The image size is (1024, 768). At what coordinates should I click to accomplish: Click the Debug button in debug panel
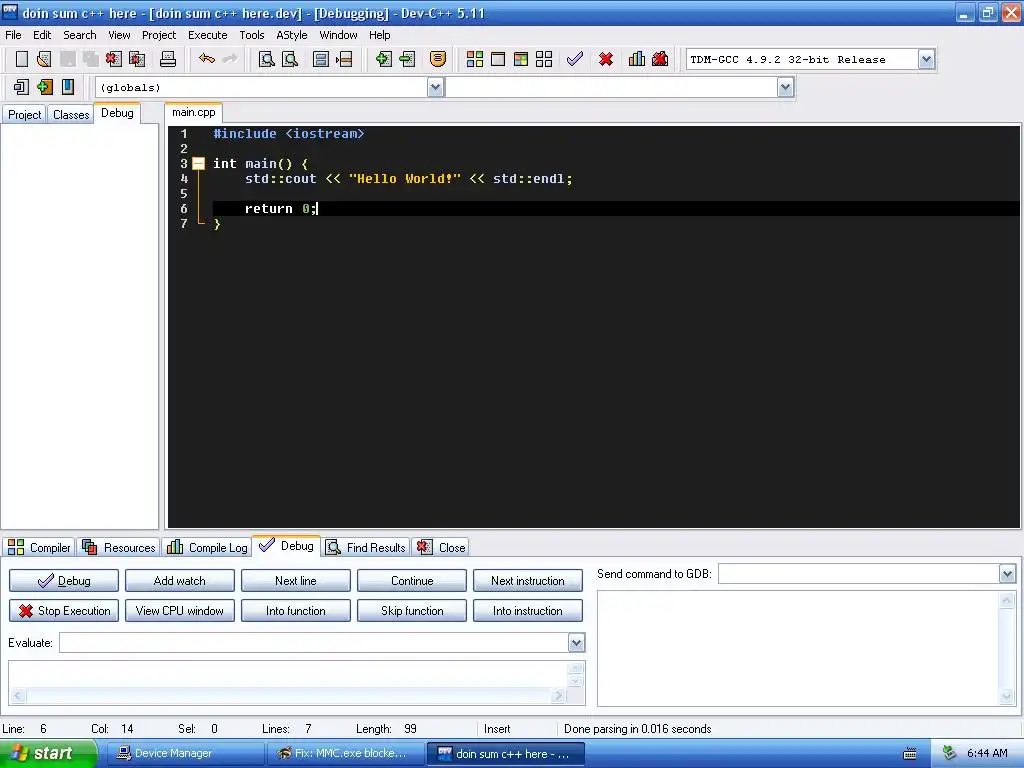coord(64,581)
